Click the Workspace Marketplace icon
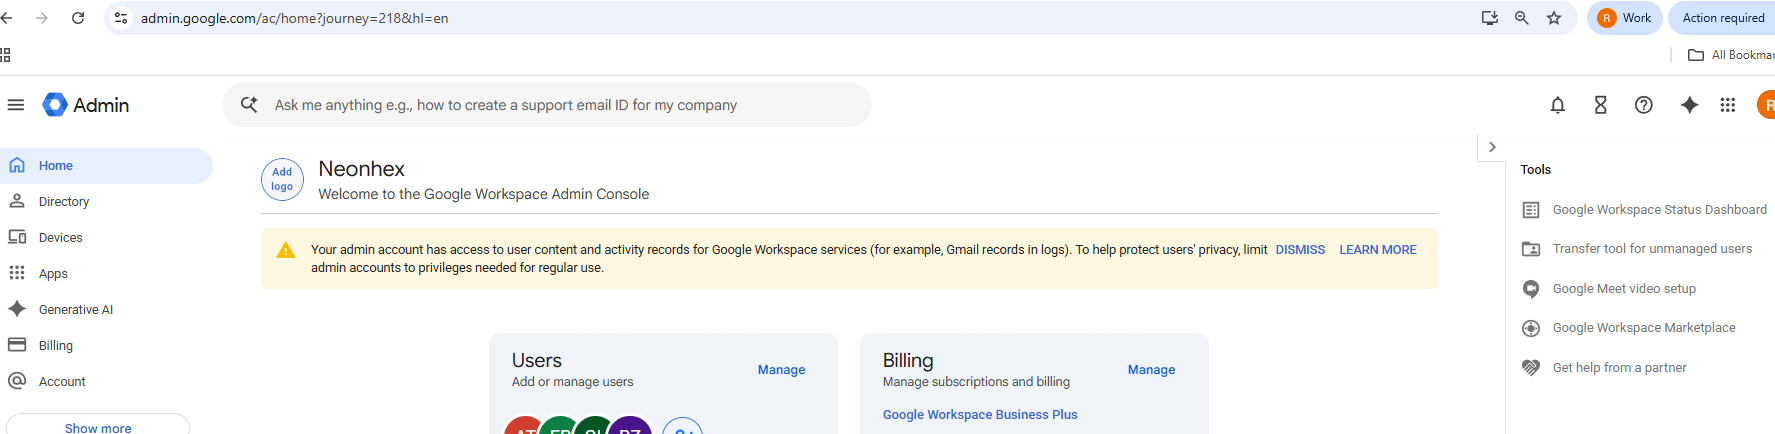 coord(1531,328)
